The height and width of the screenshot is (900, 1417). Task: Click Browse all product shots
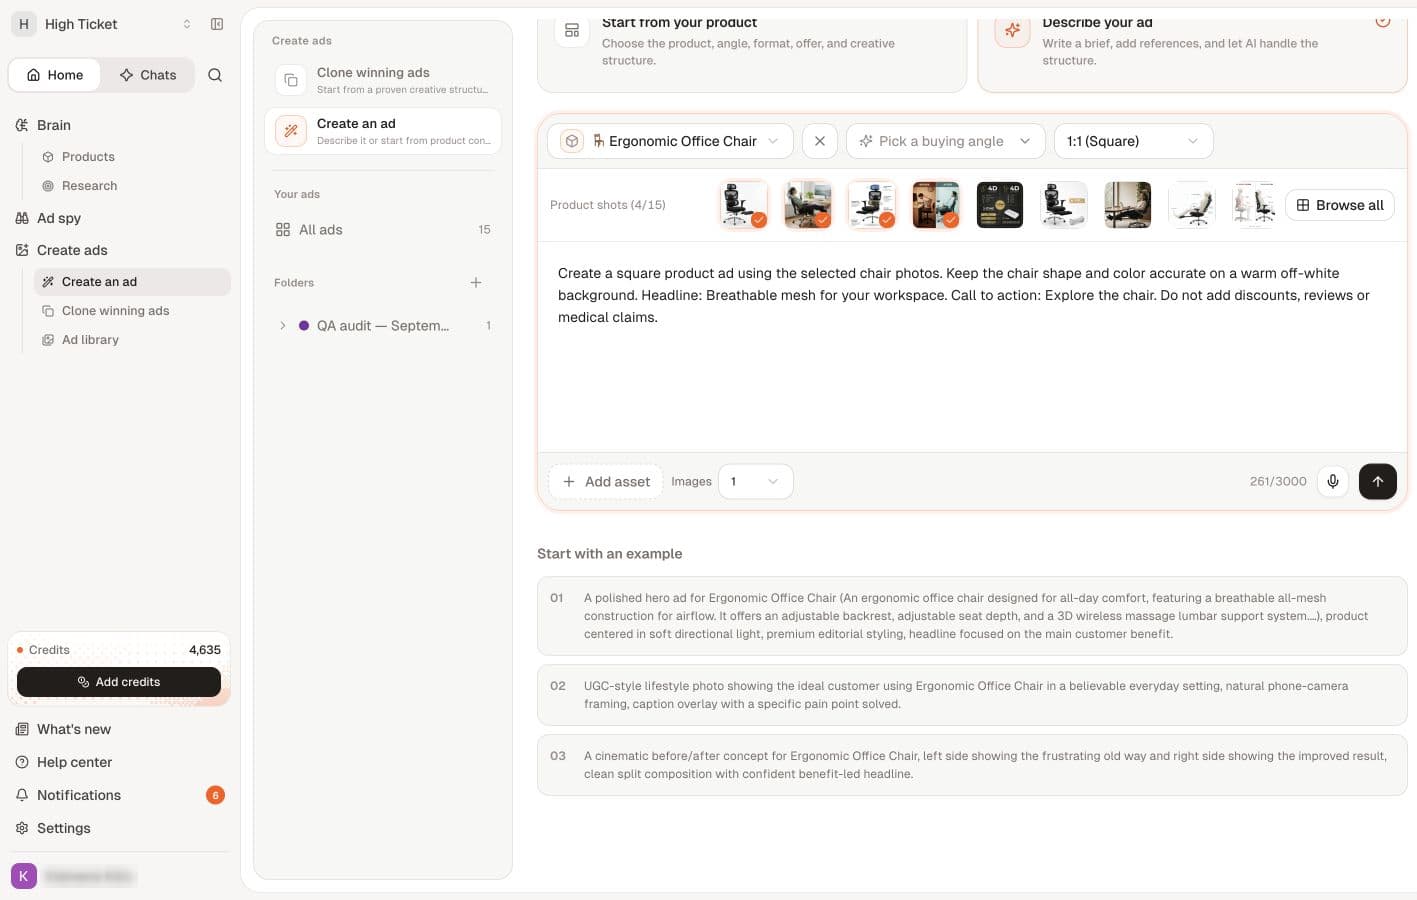click(1340, 205)
